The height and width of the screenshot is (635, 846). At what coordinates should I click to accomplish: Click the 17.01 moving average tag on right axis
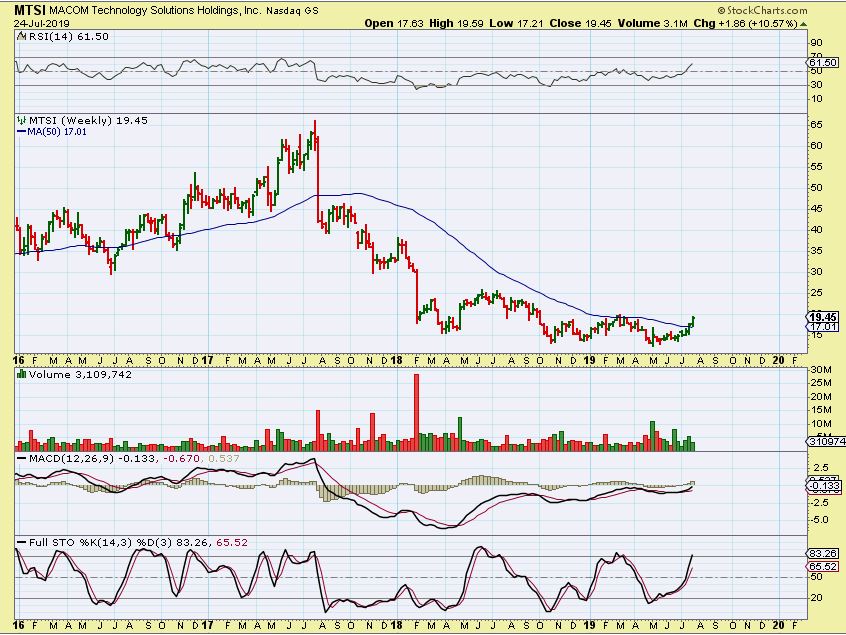[823, 326]
